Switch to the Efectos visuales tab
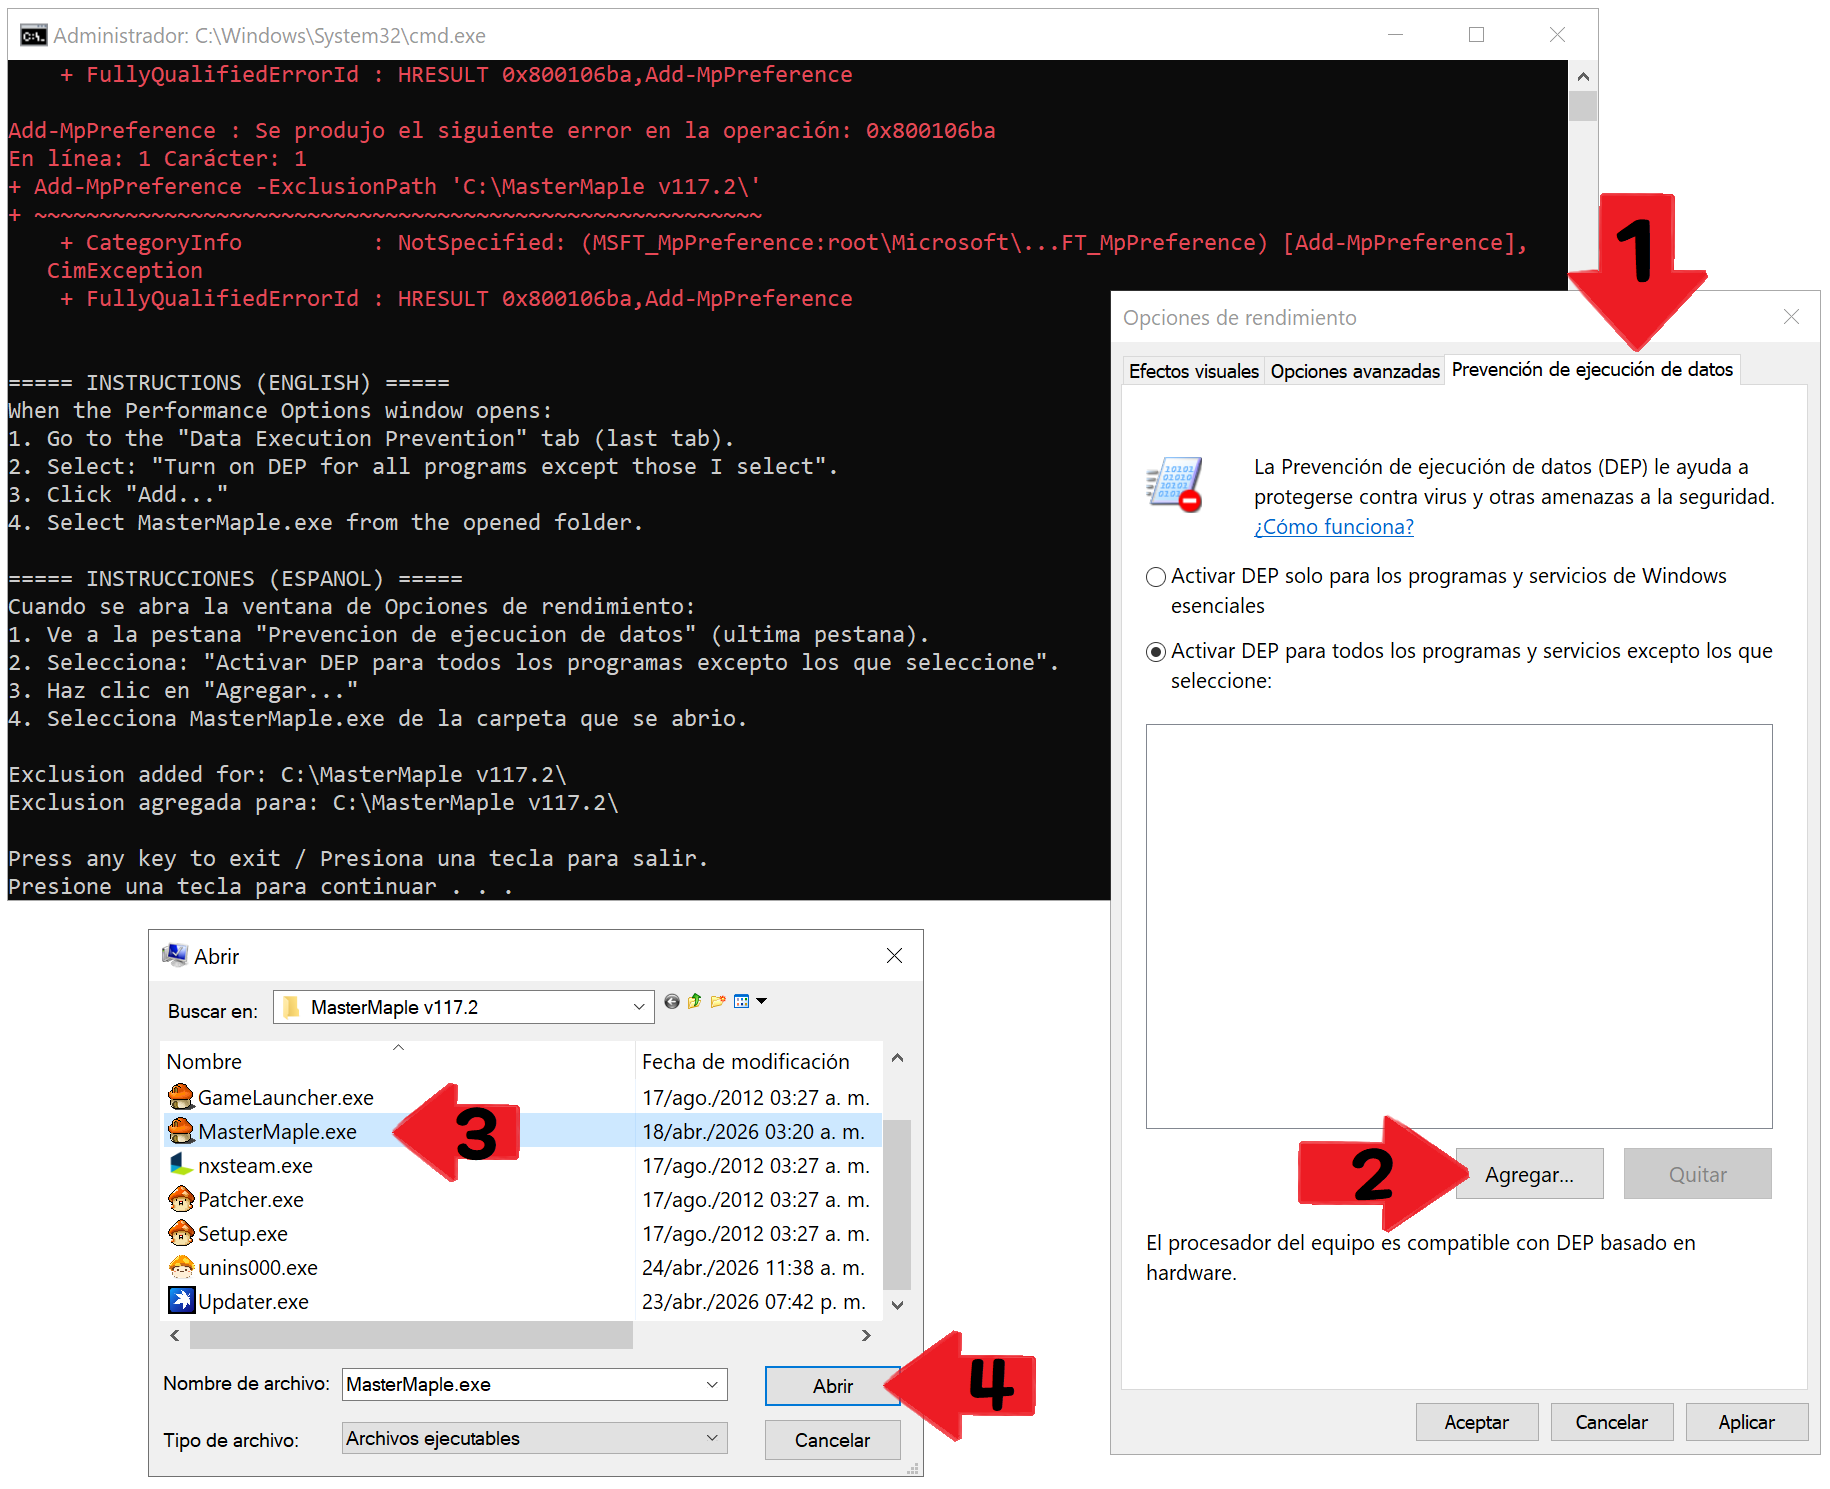The width and height of the screenshot is (1830, 1489). tap(1193, 371)
